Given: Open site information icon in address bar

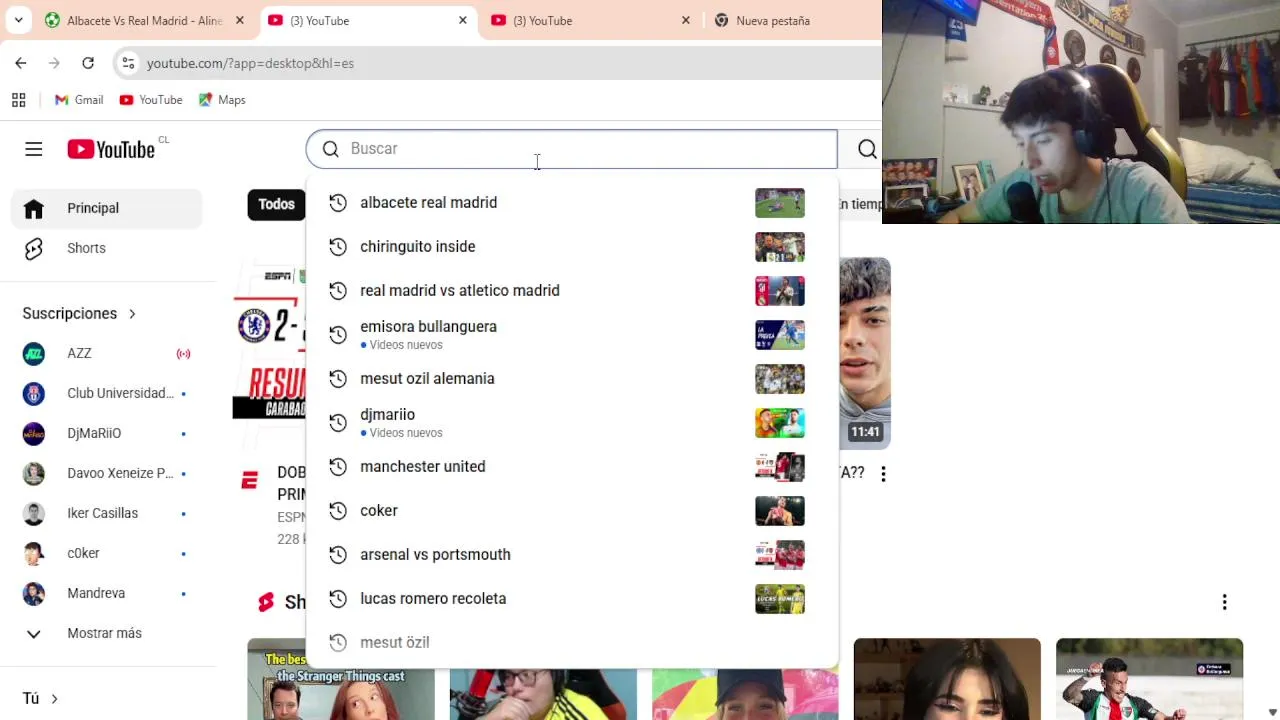Looking at the screenshot, I should (x=128, y=63).
